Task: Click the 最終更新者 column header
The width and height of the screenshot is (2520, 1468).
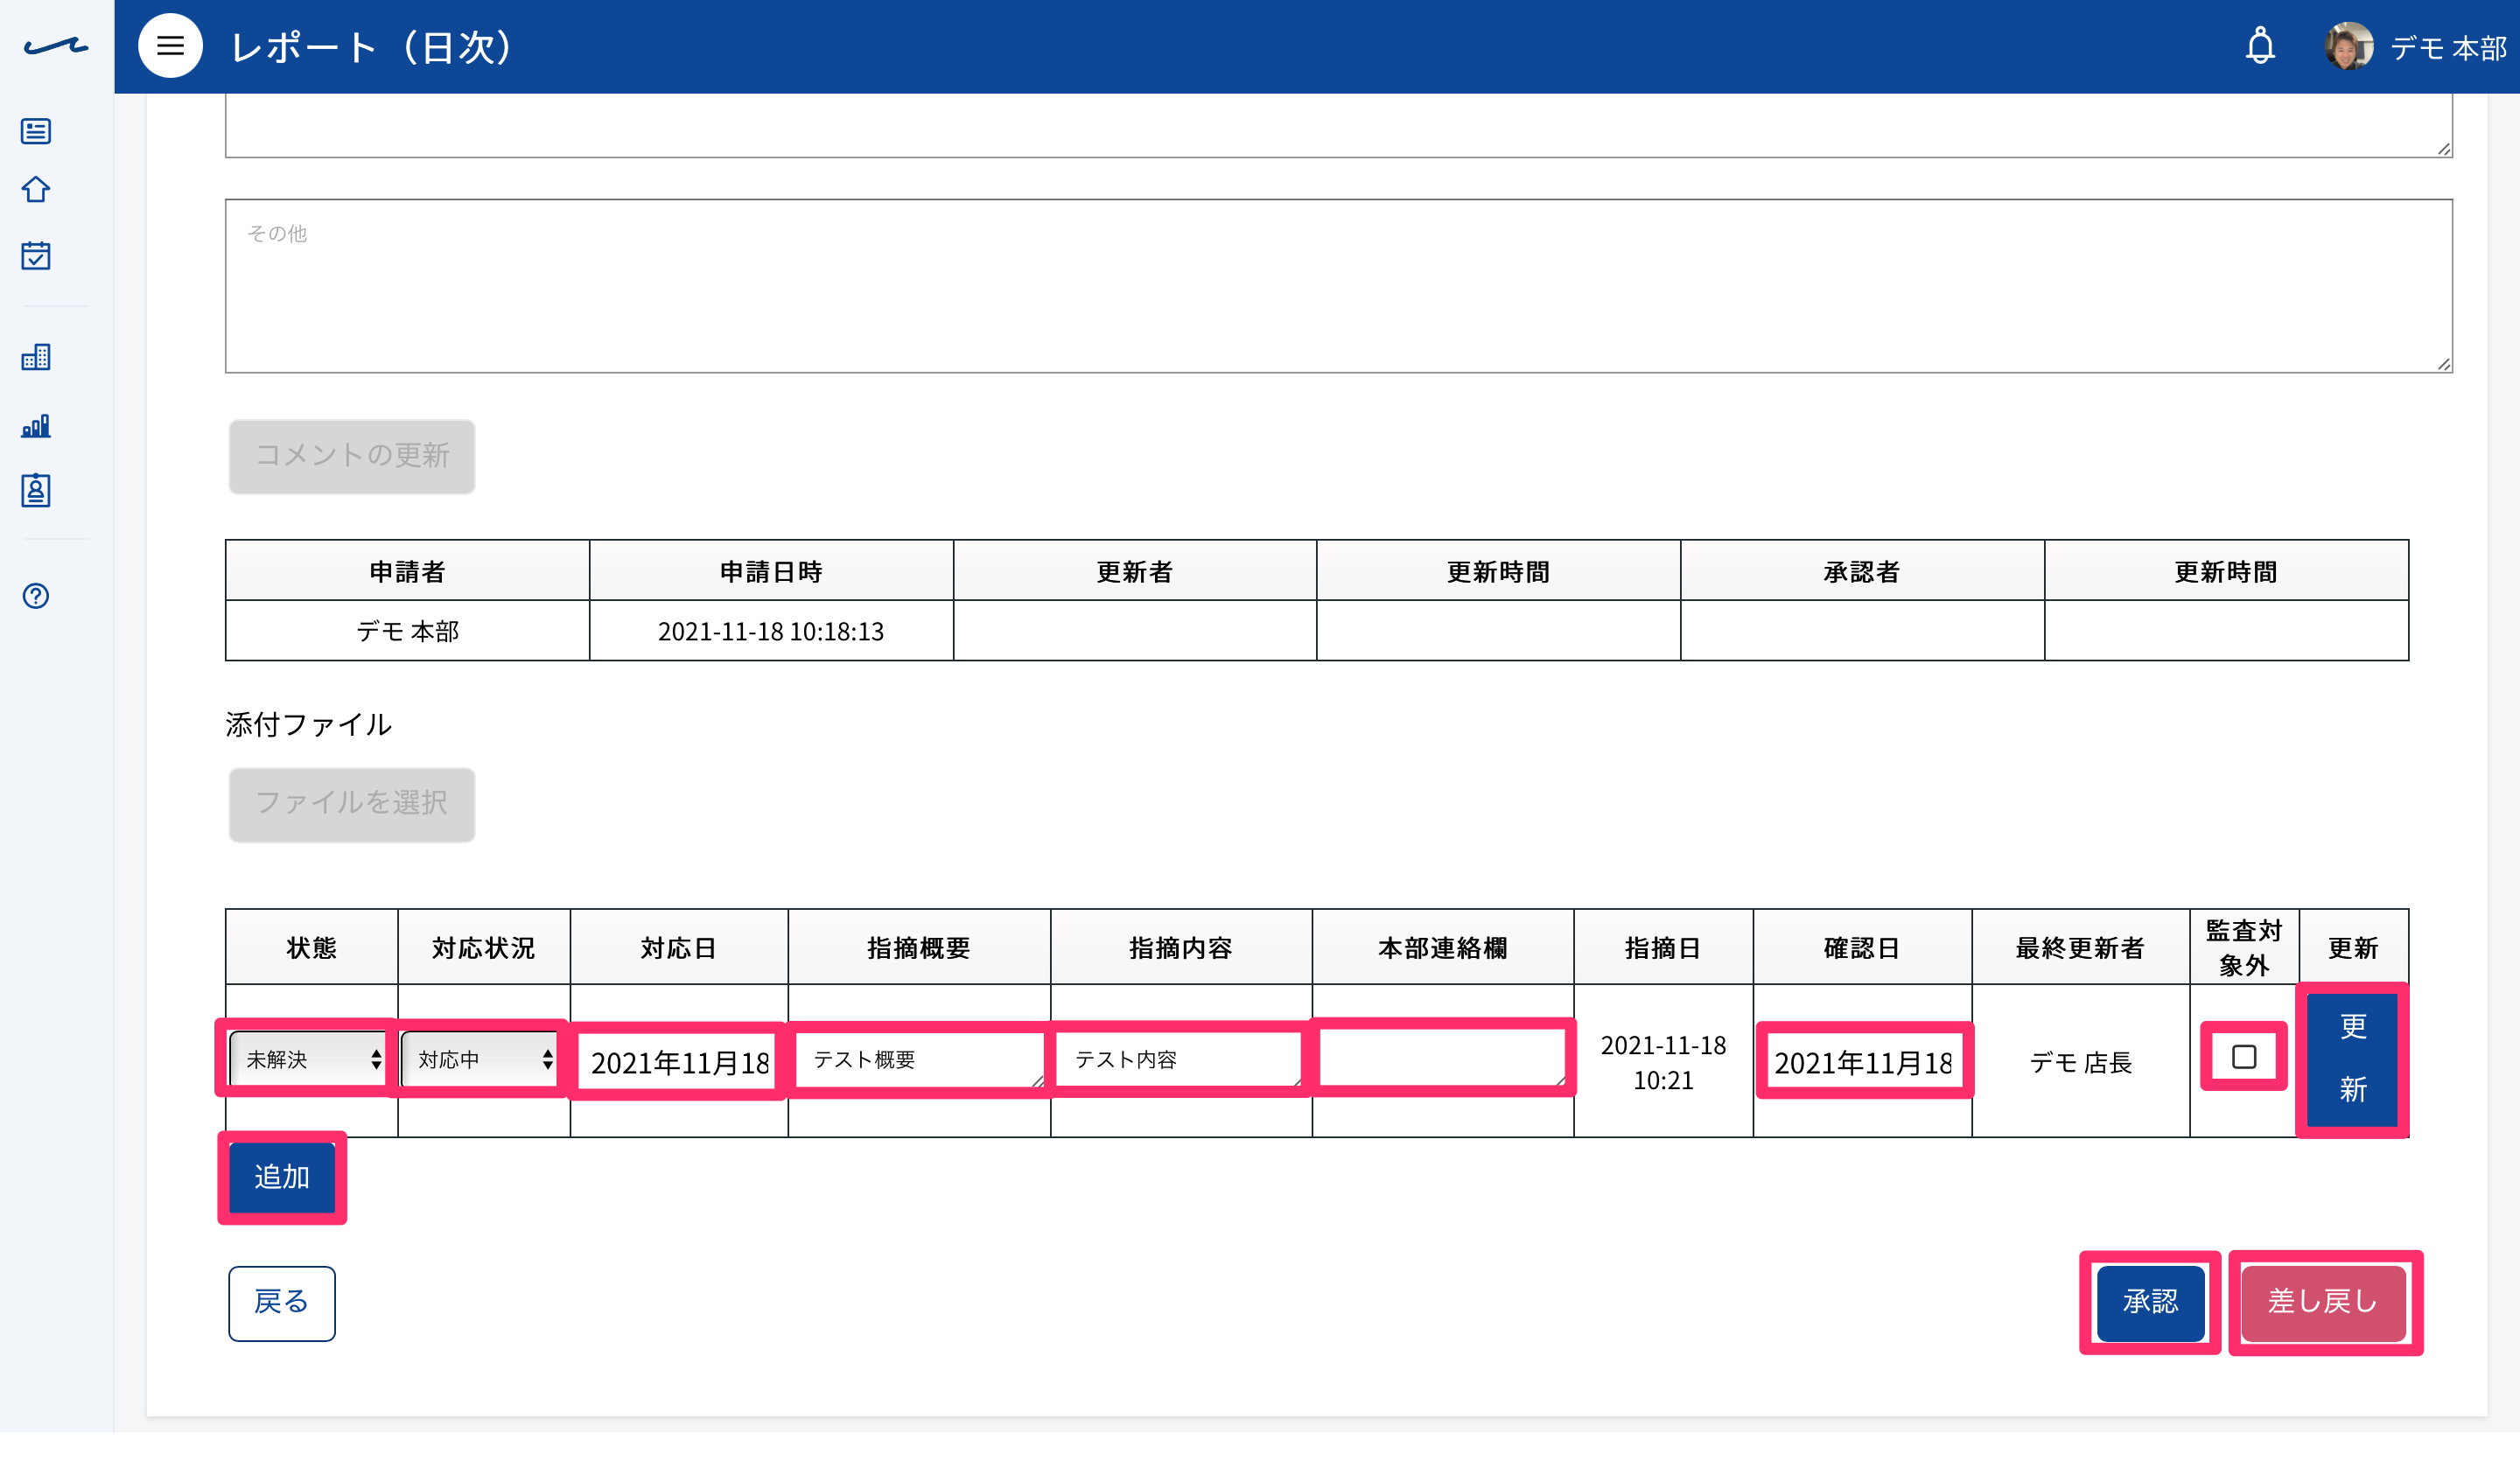Action: (2080, 947)
